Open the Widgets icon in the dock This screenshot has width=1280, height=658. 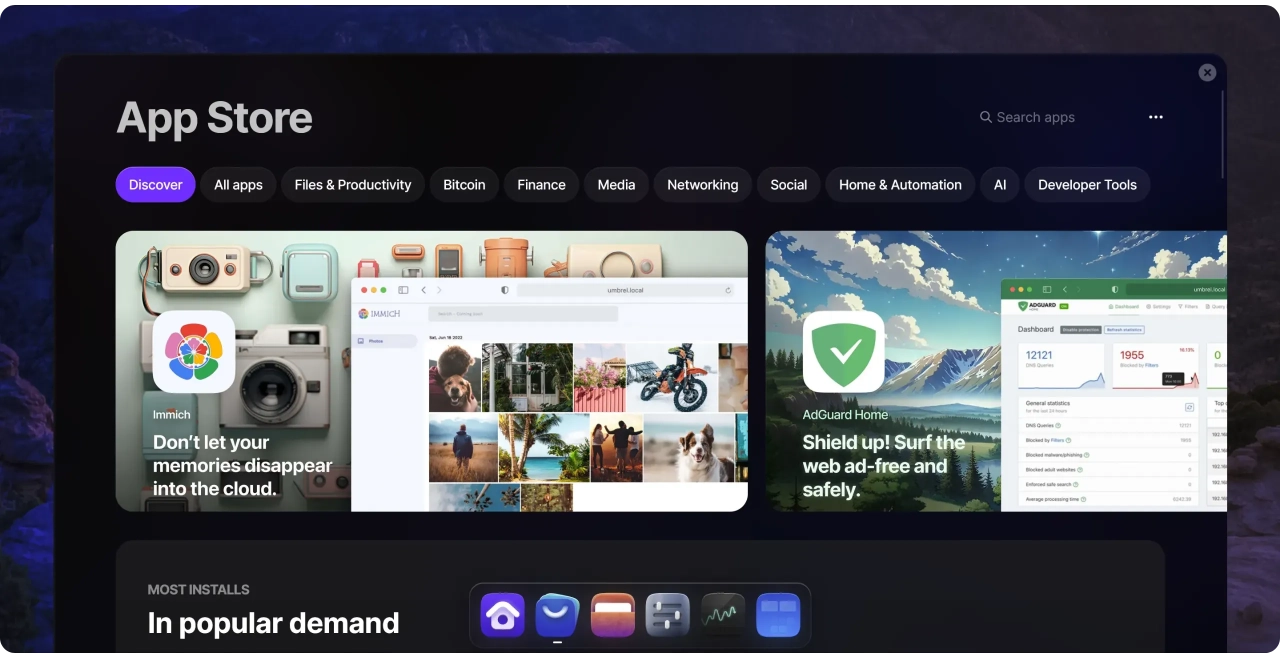(777, 615)
